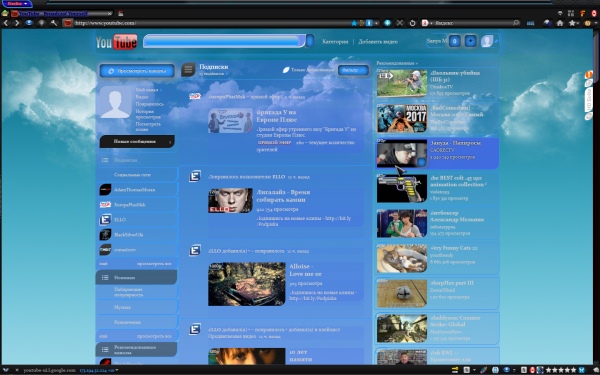
Task: Click into the YouTube search box
Action: click(224, 41)
